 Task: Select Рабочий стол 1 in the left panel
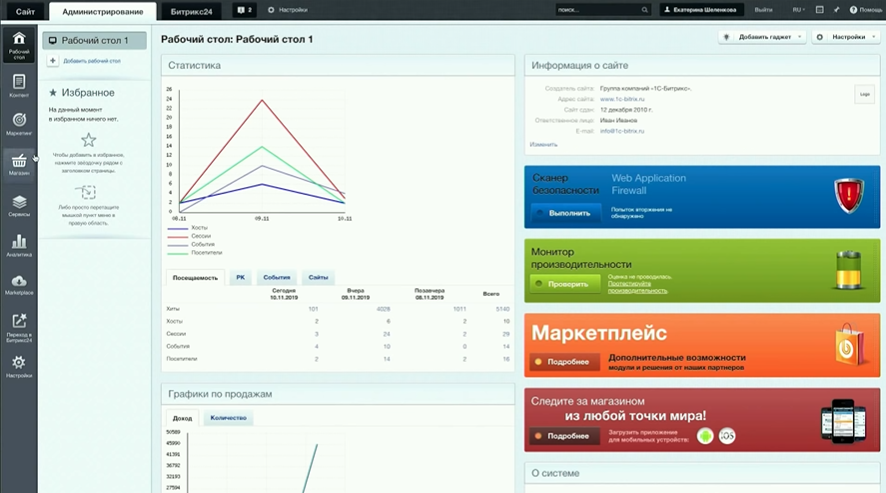point(94,41)
